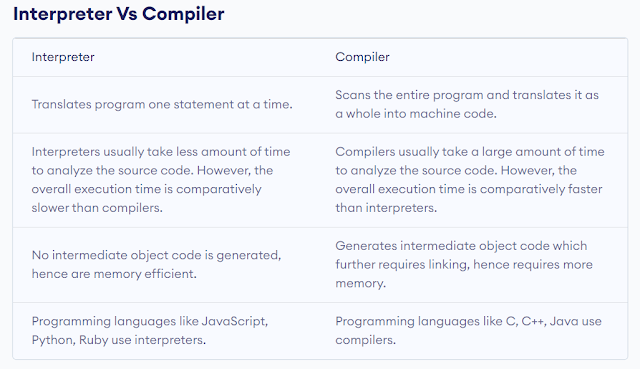Click 'compilers.' at bottom of Compiler column
The height and width of the screenshot is (369, 640).
pos(366,340)
